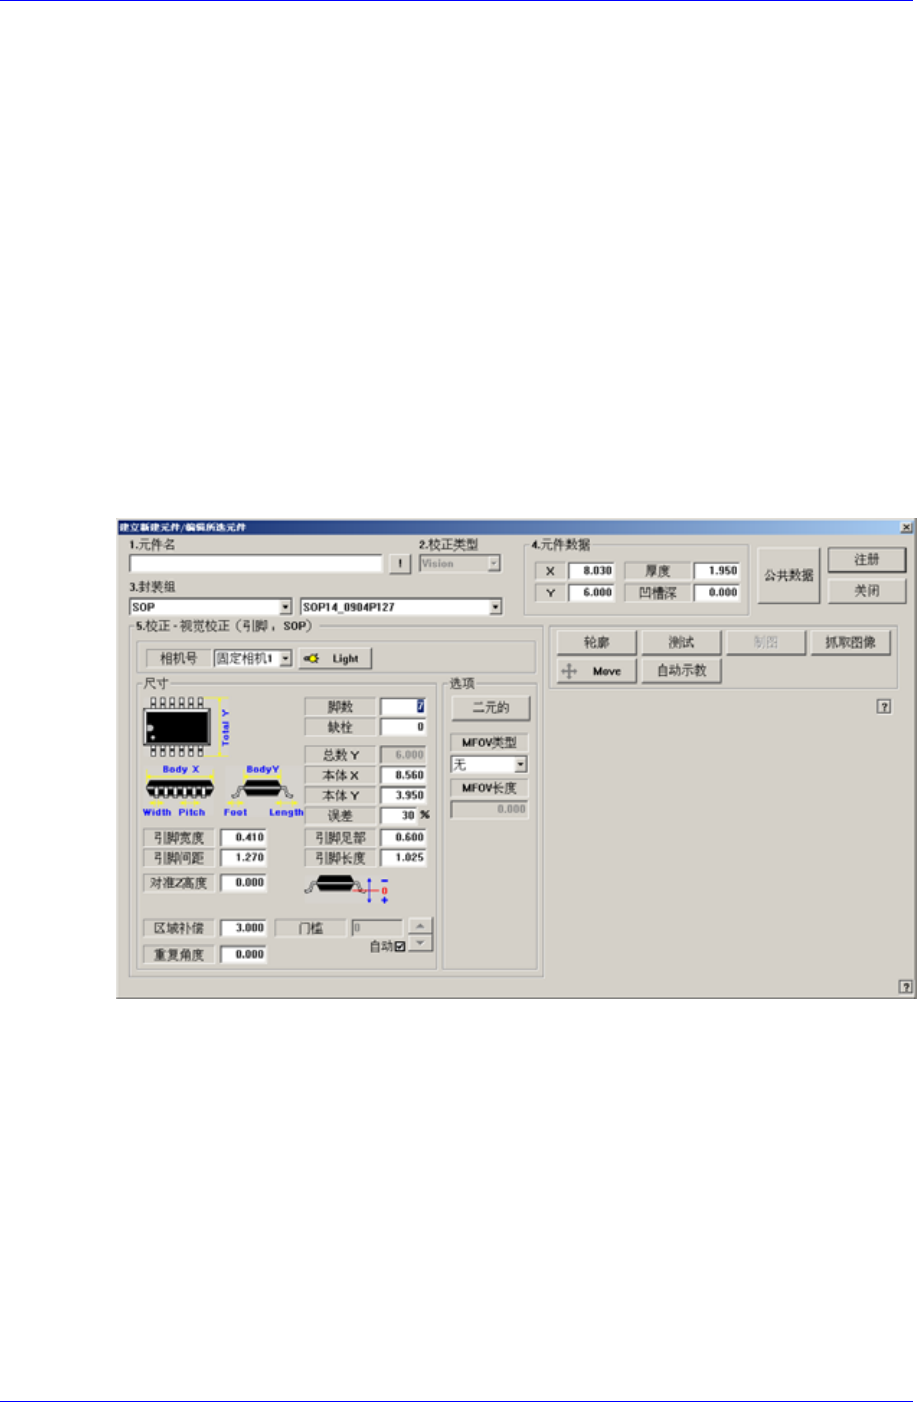The height and width of the screenshot is (1402, 917).
Task: Click the 区域补偿 field with 3.000
Action: [243, 928]
